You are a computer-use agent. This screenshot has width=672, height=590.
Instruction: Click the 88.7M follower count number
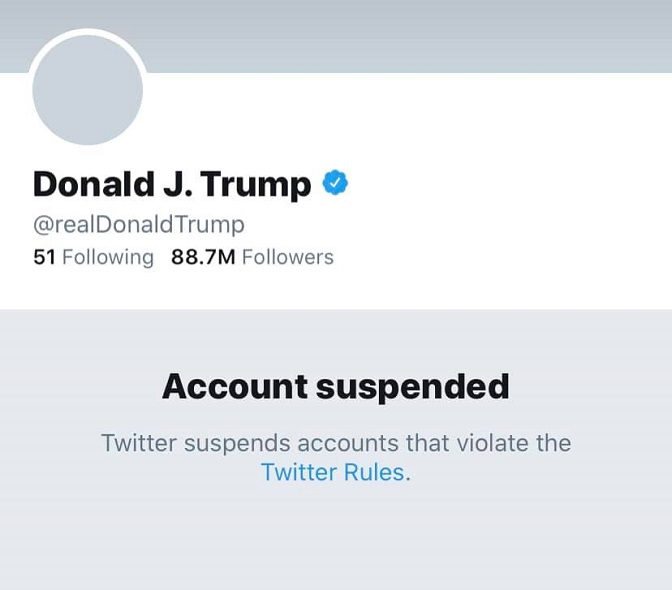203,257
